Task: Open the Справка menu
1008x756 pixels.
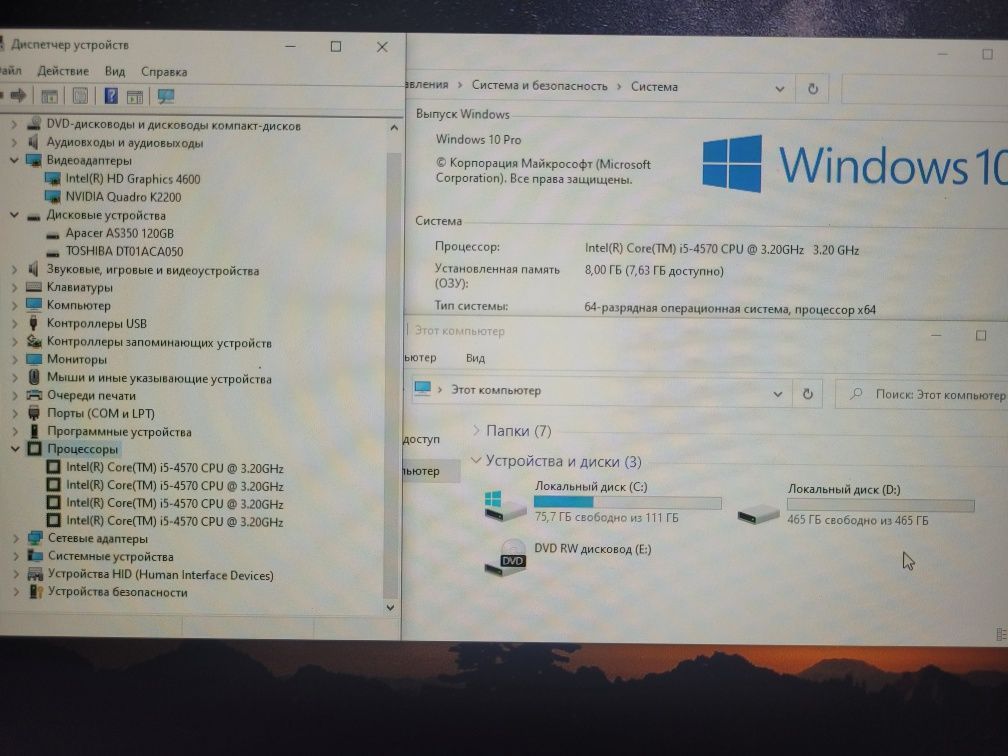Action: (164, 72)
